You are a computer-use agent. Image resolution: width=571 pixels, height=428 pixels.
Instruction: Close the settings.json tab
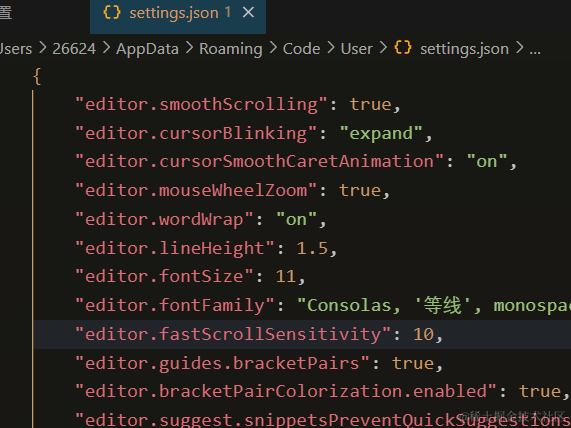tap(248, 13)
